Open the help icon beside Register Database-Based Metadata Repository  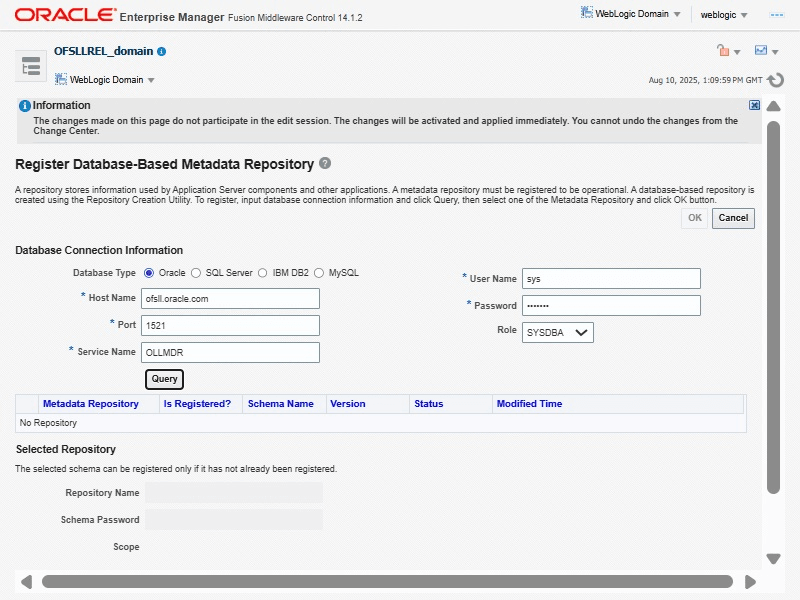(x=325, y=163)
